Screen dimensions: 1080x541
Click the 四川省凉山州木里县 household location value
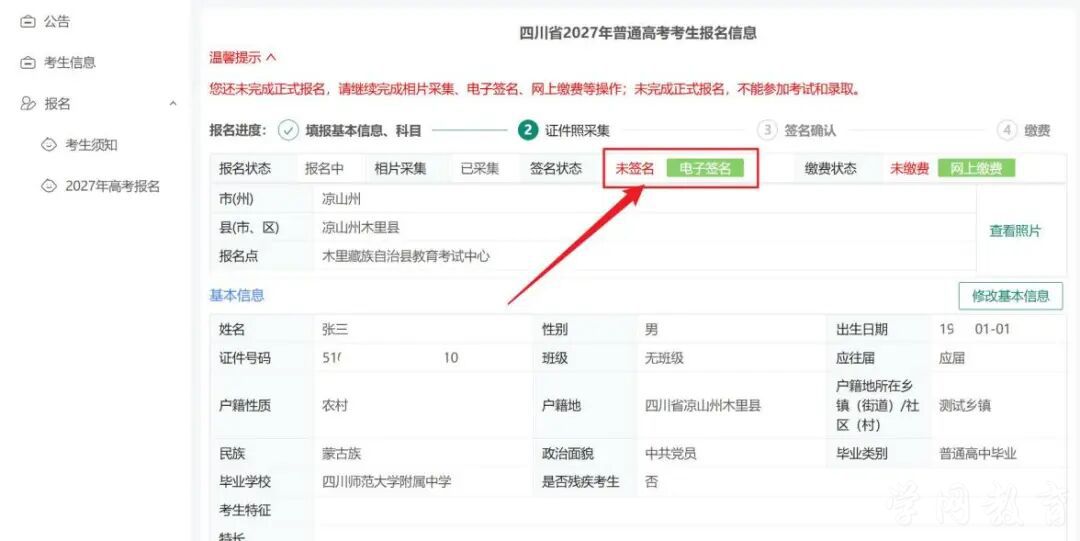click(703, 406)
